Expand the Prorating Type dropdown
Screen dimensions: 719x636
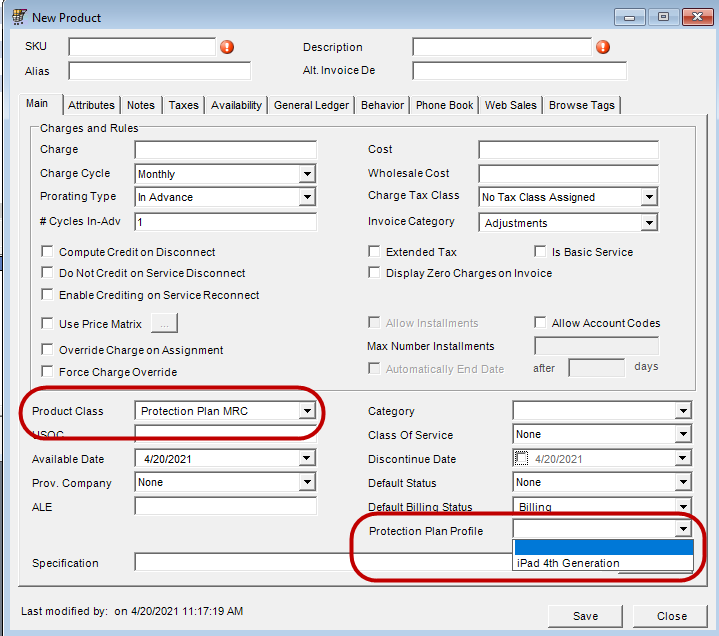307,197
